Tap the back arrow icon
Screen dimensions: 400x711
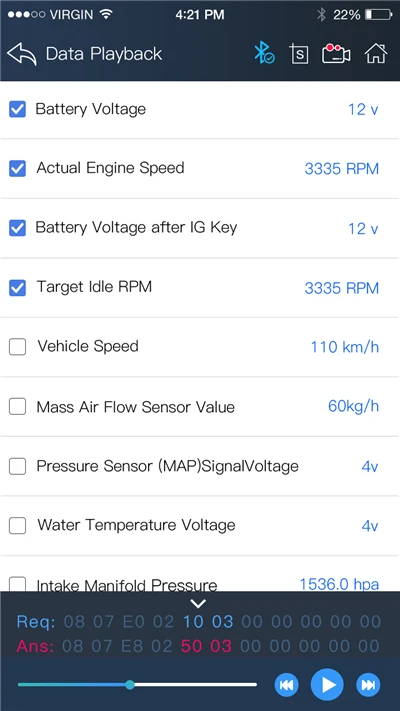pos(22,54)
